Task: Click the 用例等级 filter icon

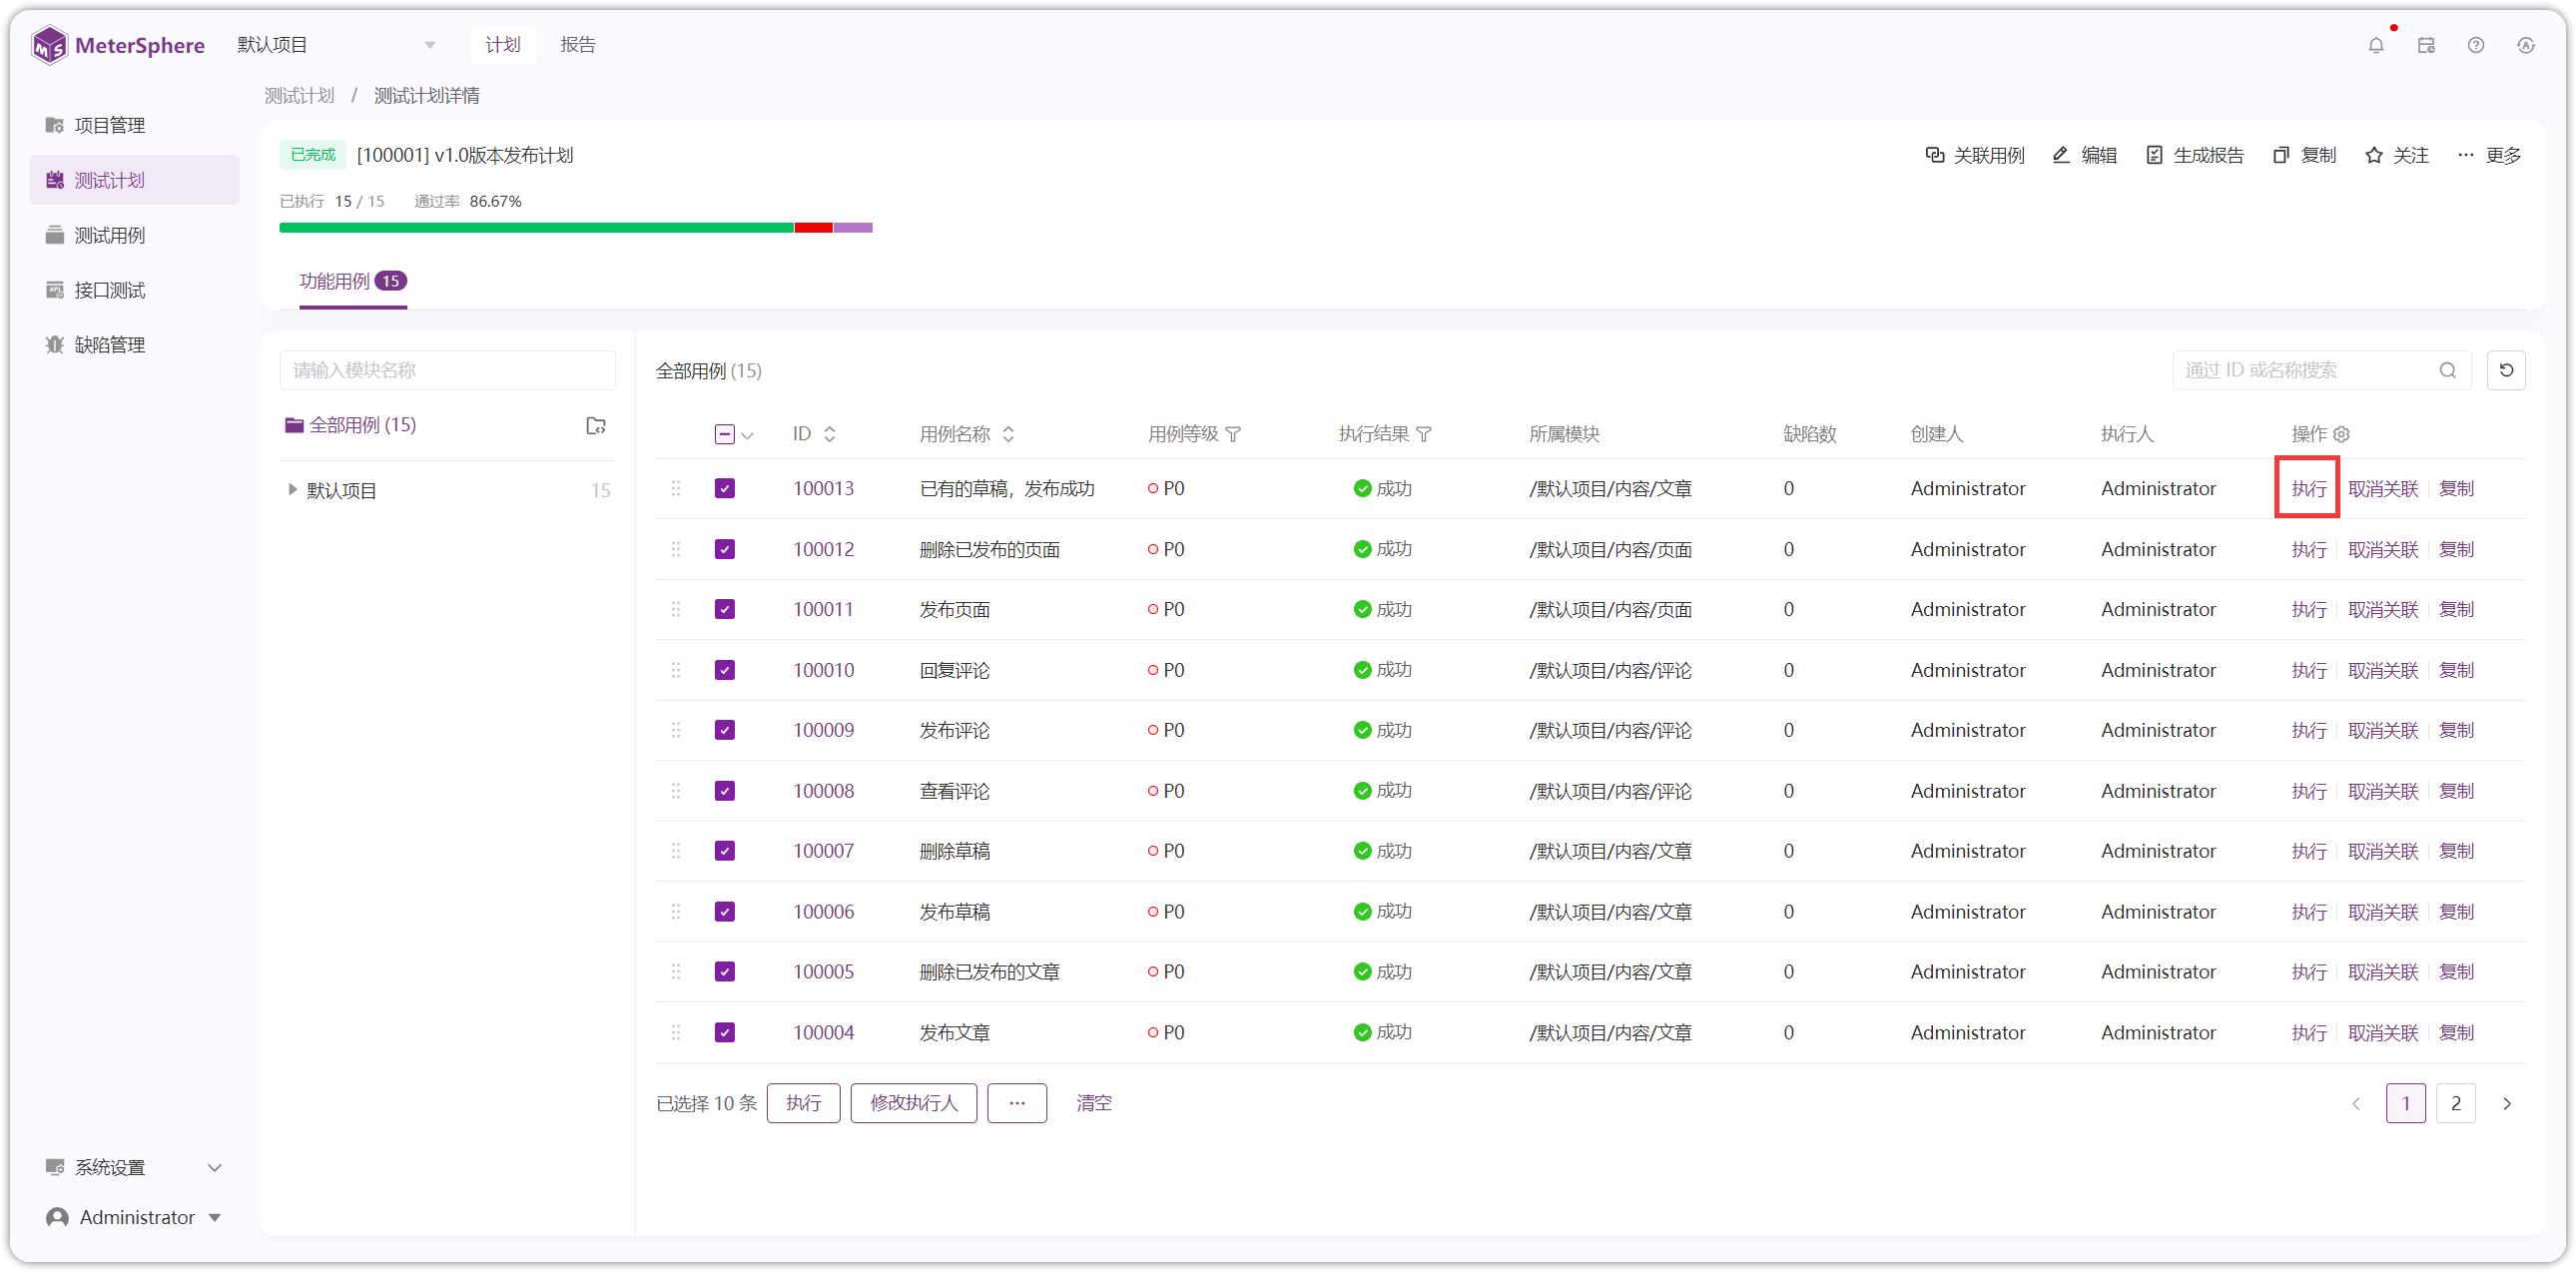Action: [x=1233, y=434]
